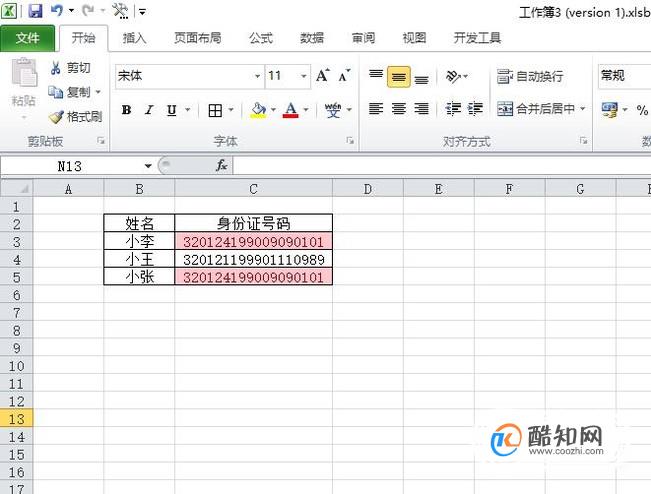Decrease font size with the small A icon
The image size is (651, 494).
coord(345,76)
